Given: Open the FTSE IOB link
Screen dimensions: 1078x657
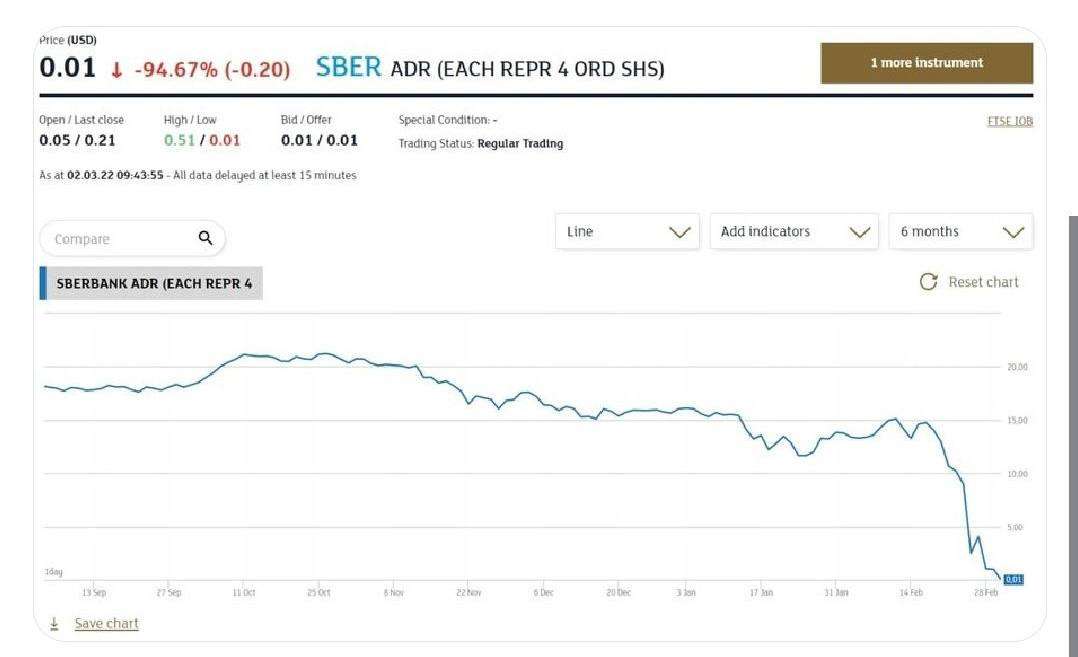Looking at the screenshot, I should [1009, 121].
